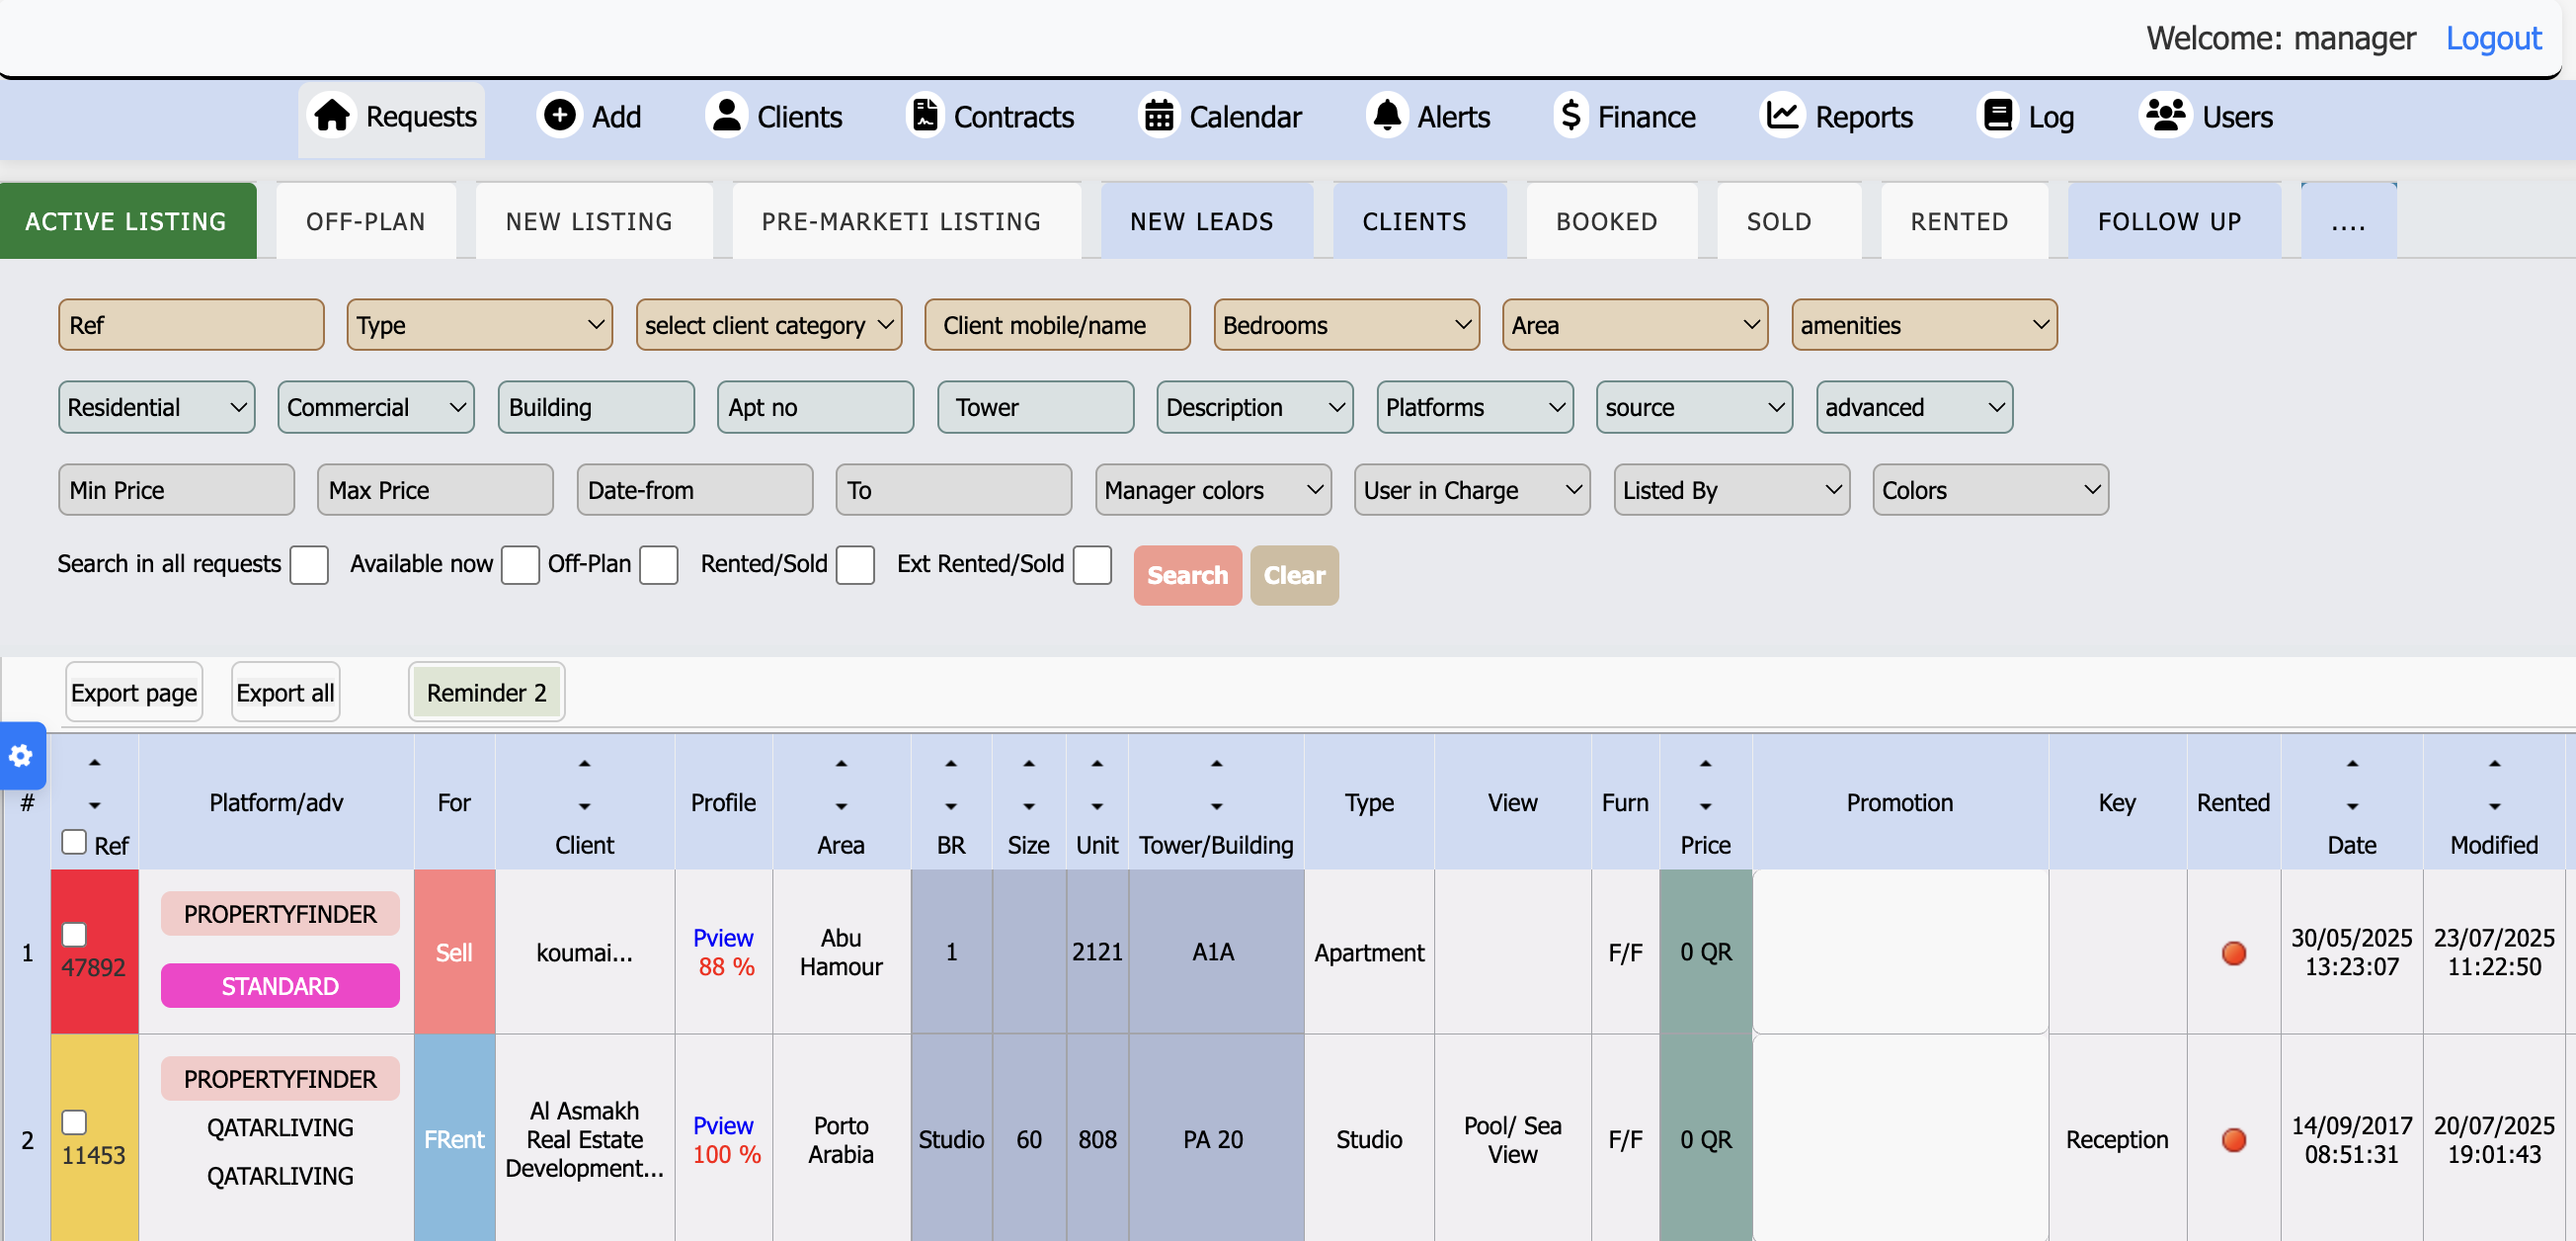This screenshot has height=1241, width=2576.
Task: Sort Area column descending arrow
Action: pyautogui.click(x=841, y=805)
